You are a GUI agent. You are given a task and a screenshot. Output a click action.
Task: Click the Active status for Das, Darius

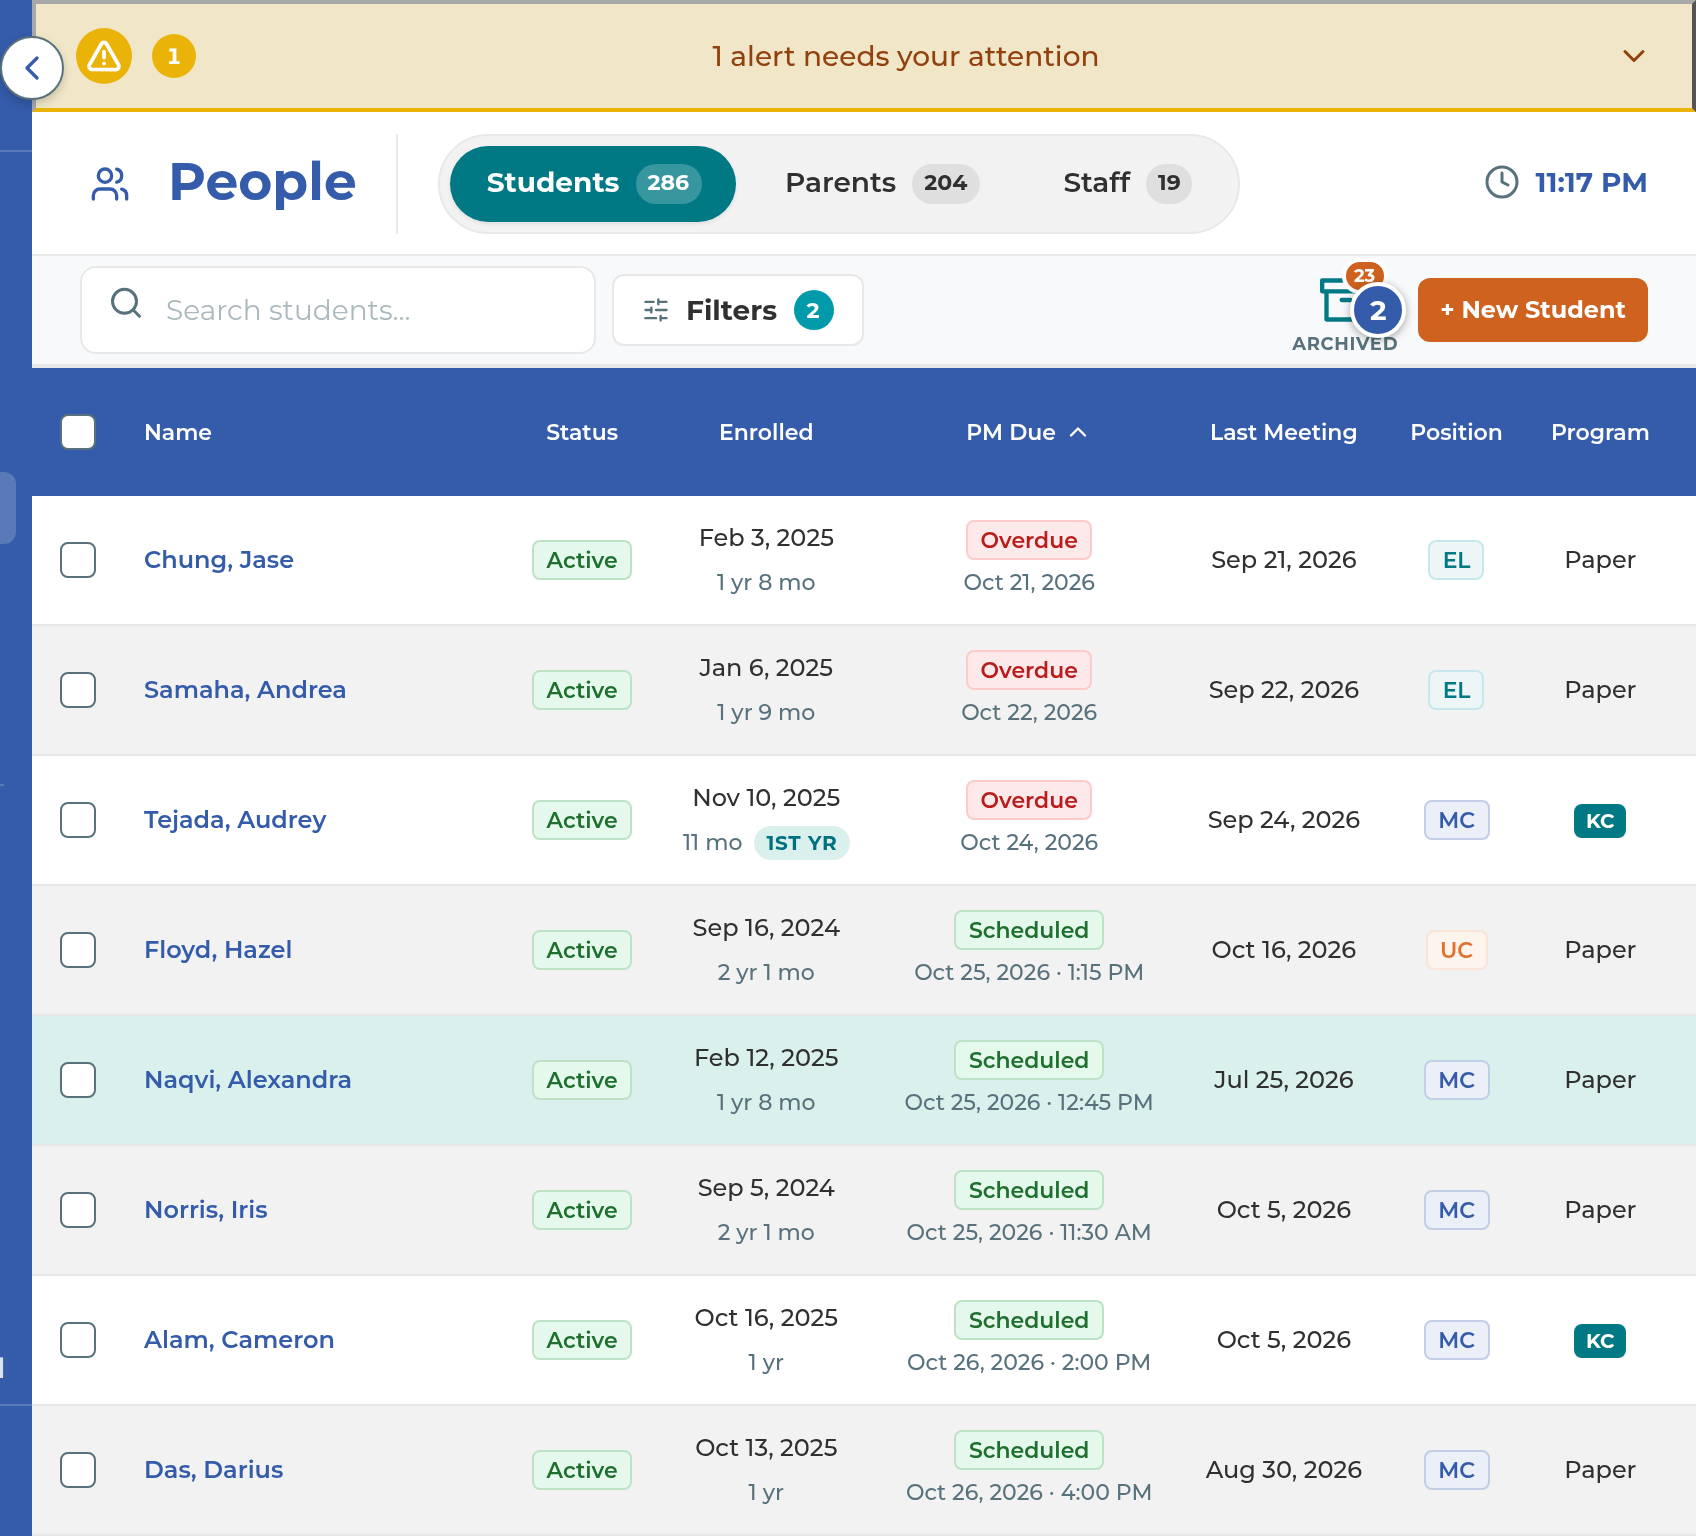coord(582,1470)
